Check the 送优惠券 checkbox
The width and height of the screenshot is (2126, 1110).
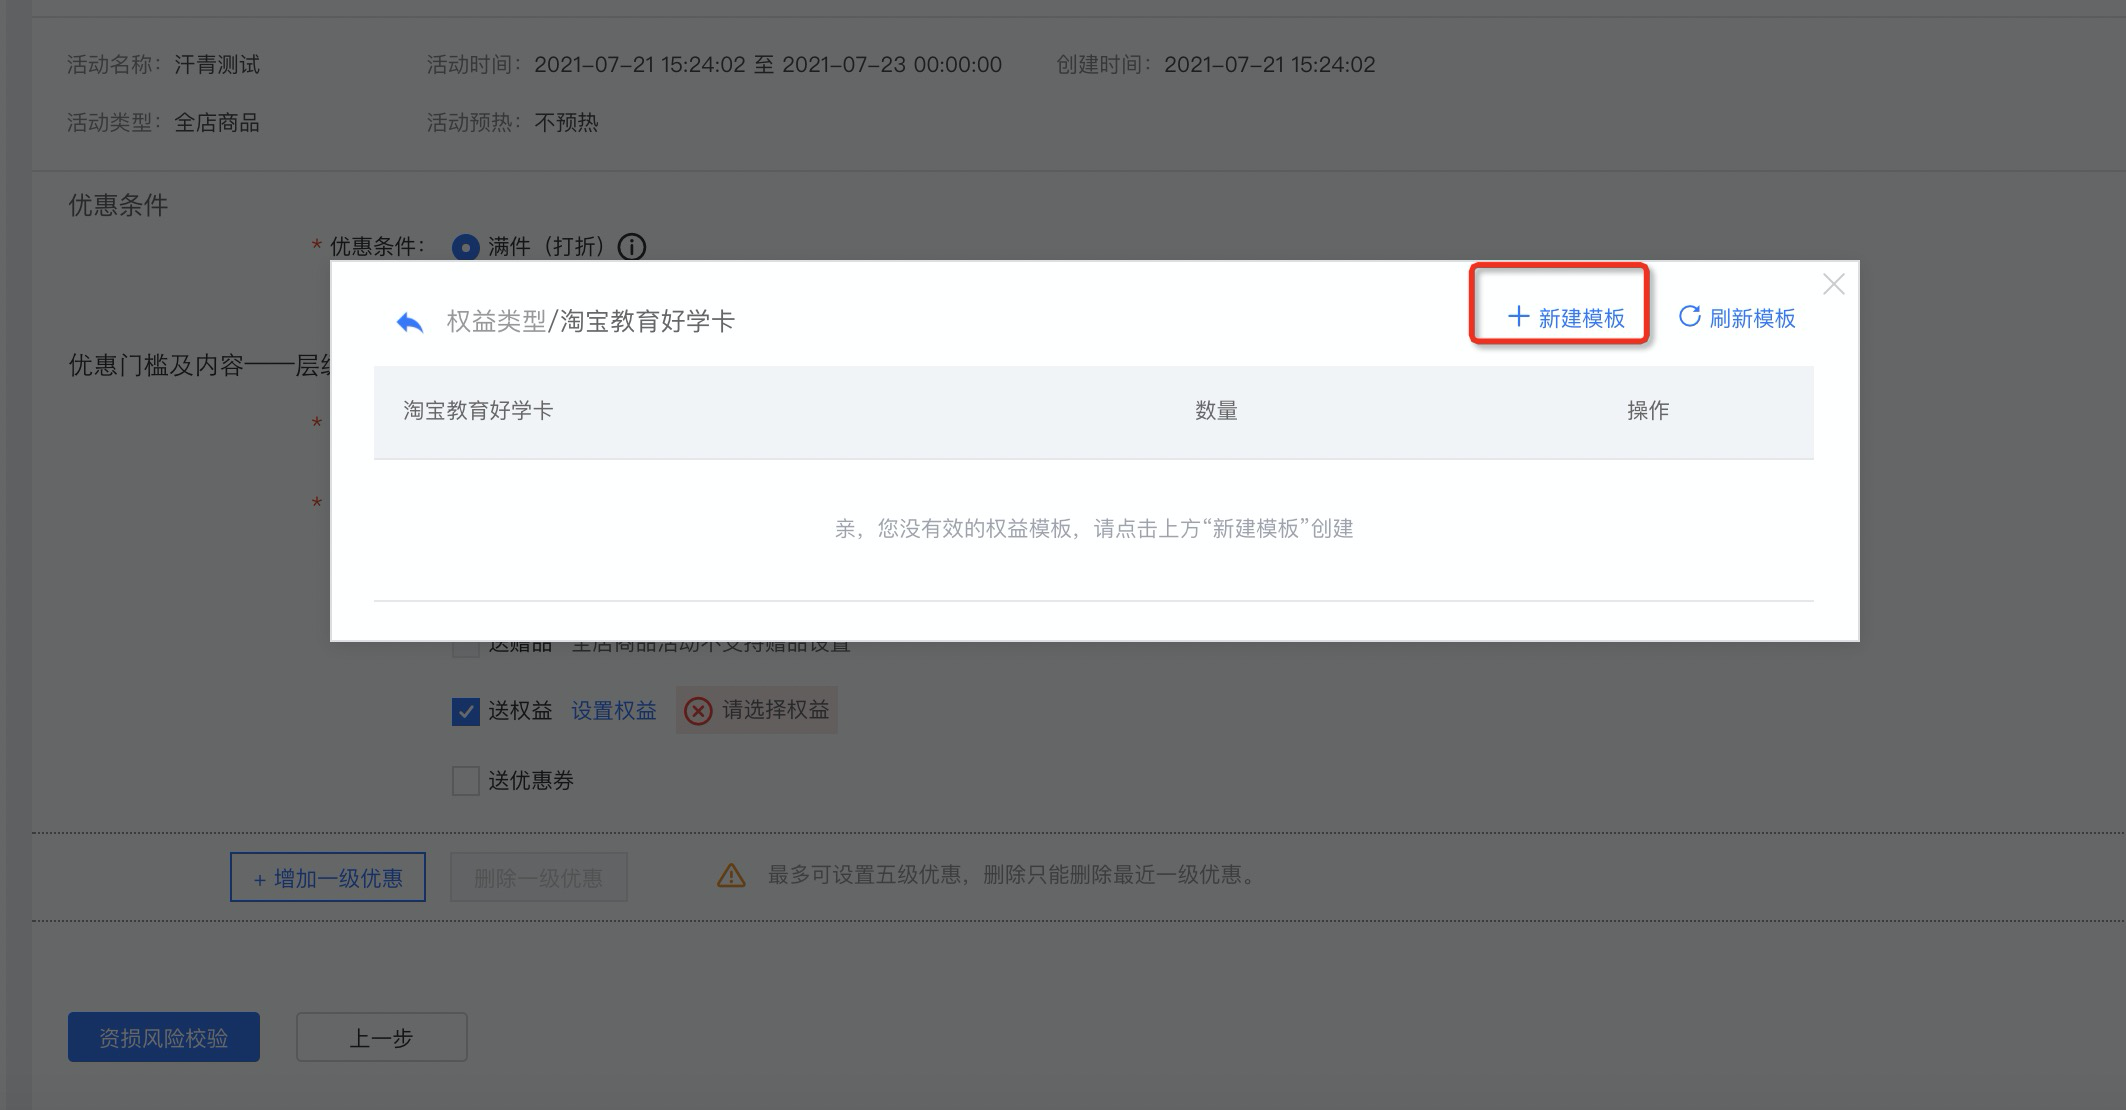pos(466,781)
